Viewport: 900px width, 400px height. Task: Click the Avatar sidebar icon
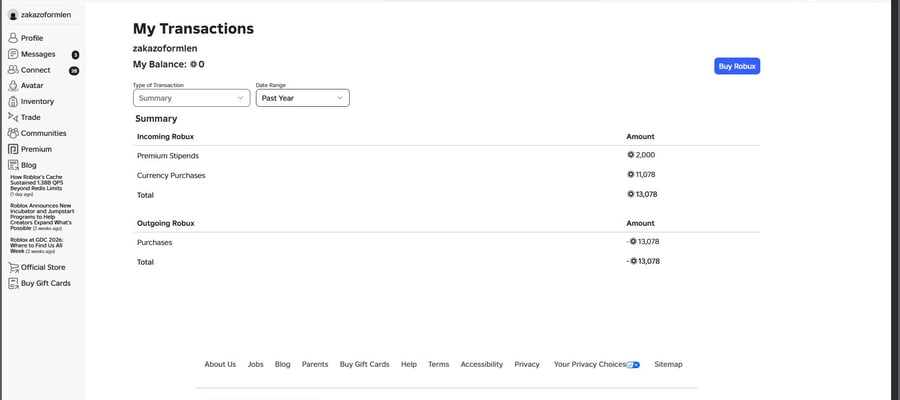(x=13, y=86)
